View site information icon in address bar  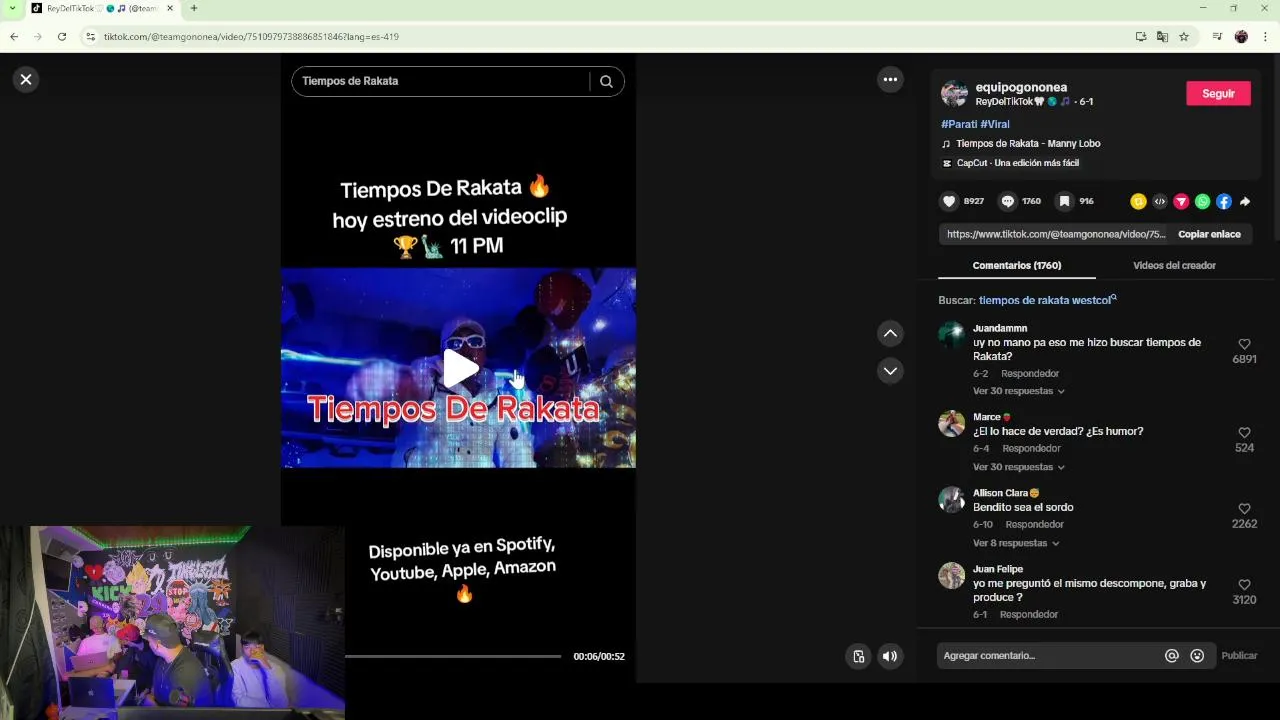pyautogui.click(x=90, y=37)
